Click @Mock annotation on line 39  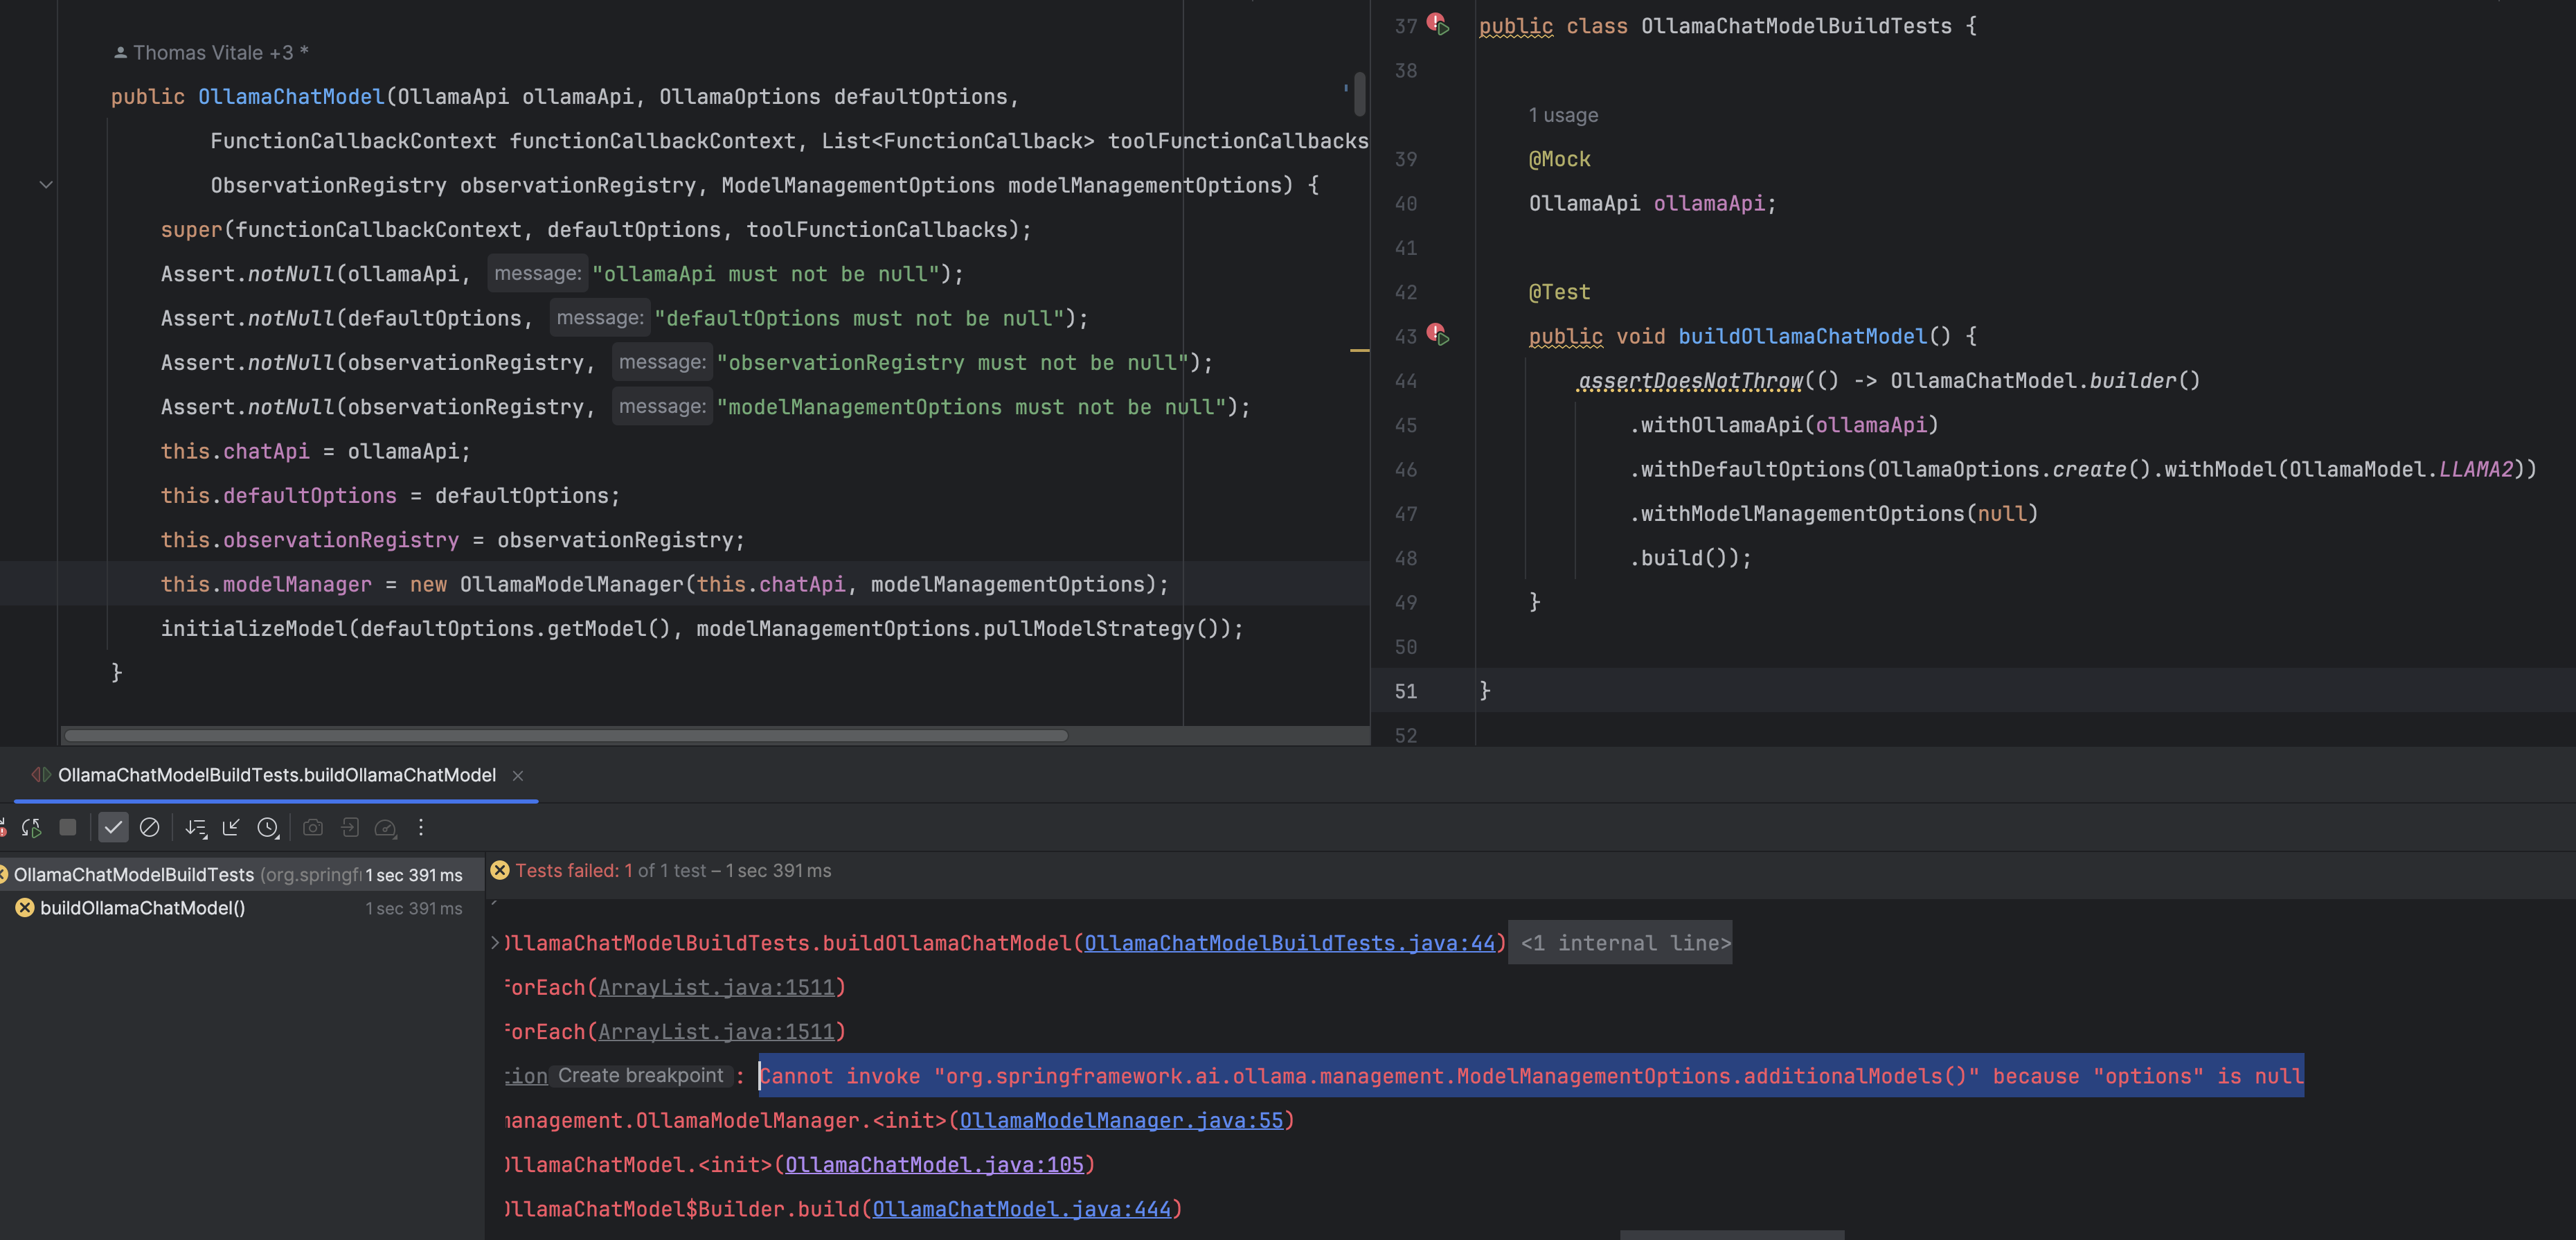tap(1559, 159)
